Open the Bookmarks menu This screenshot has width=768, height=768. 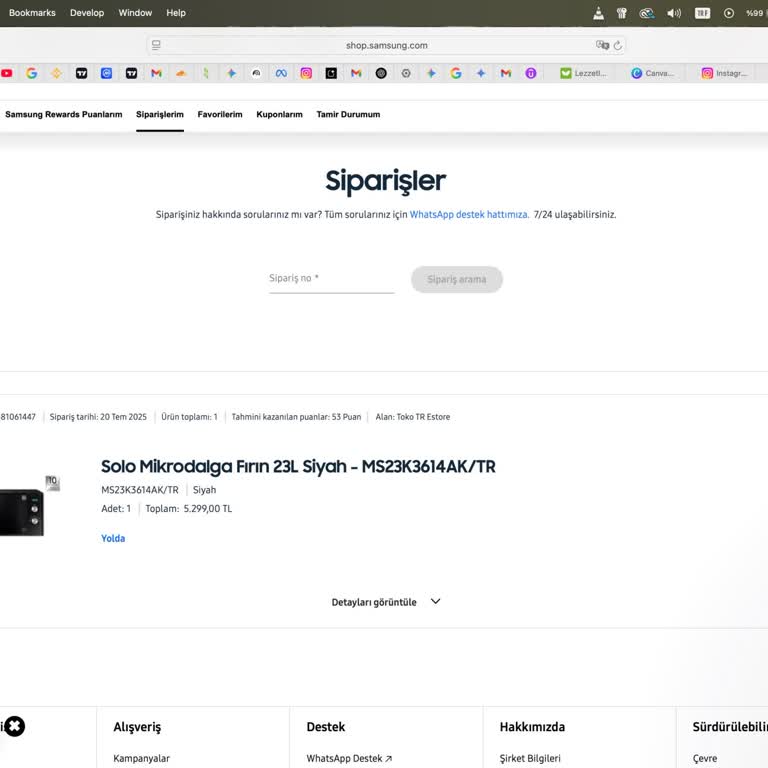[x=32, y=13]
